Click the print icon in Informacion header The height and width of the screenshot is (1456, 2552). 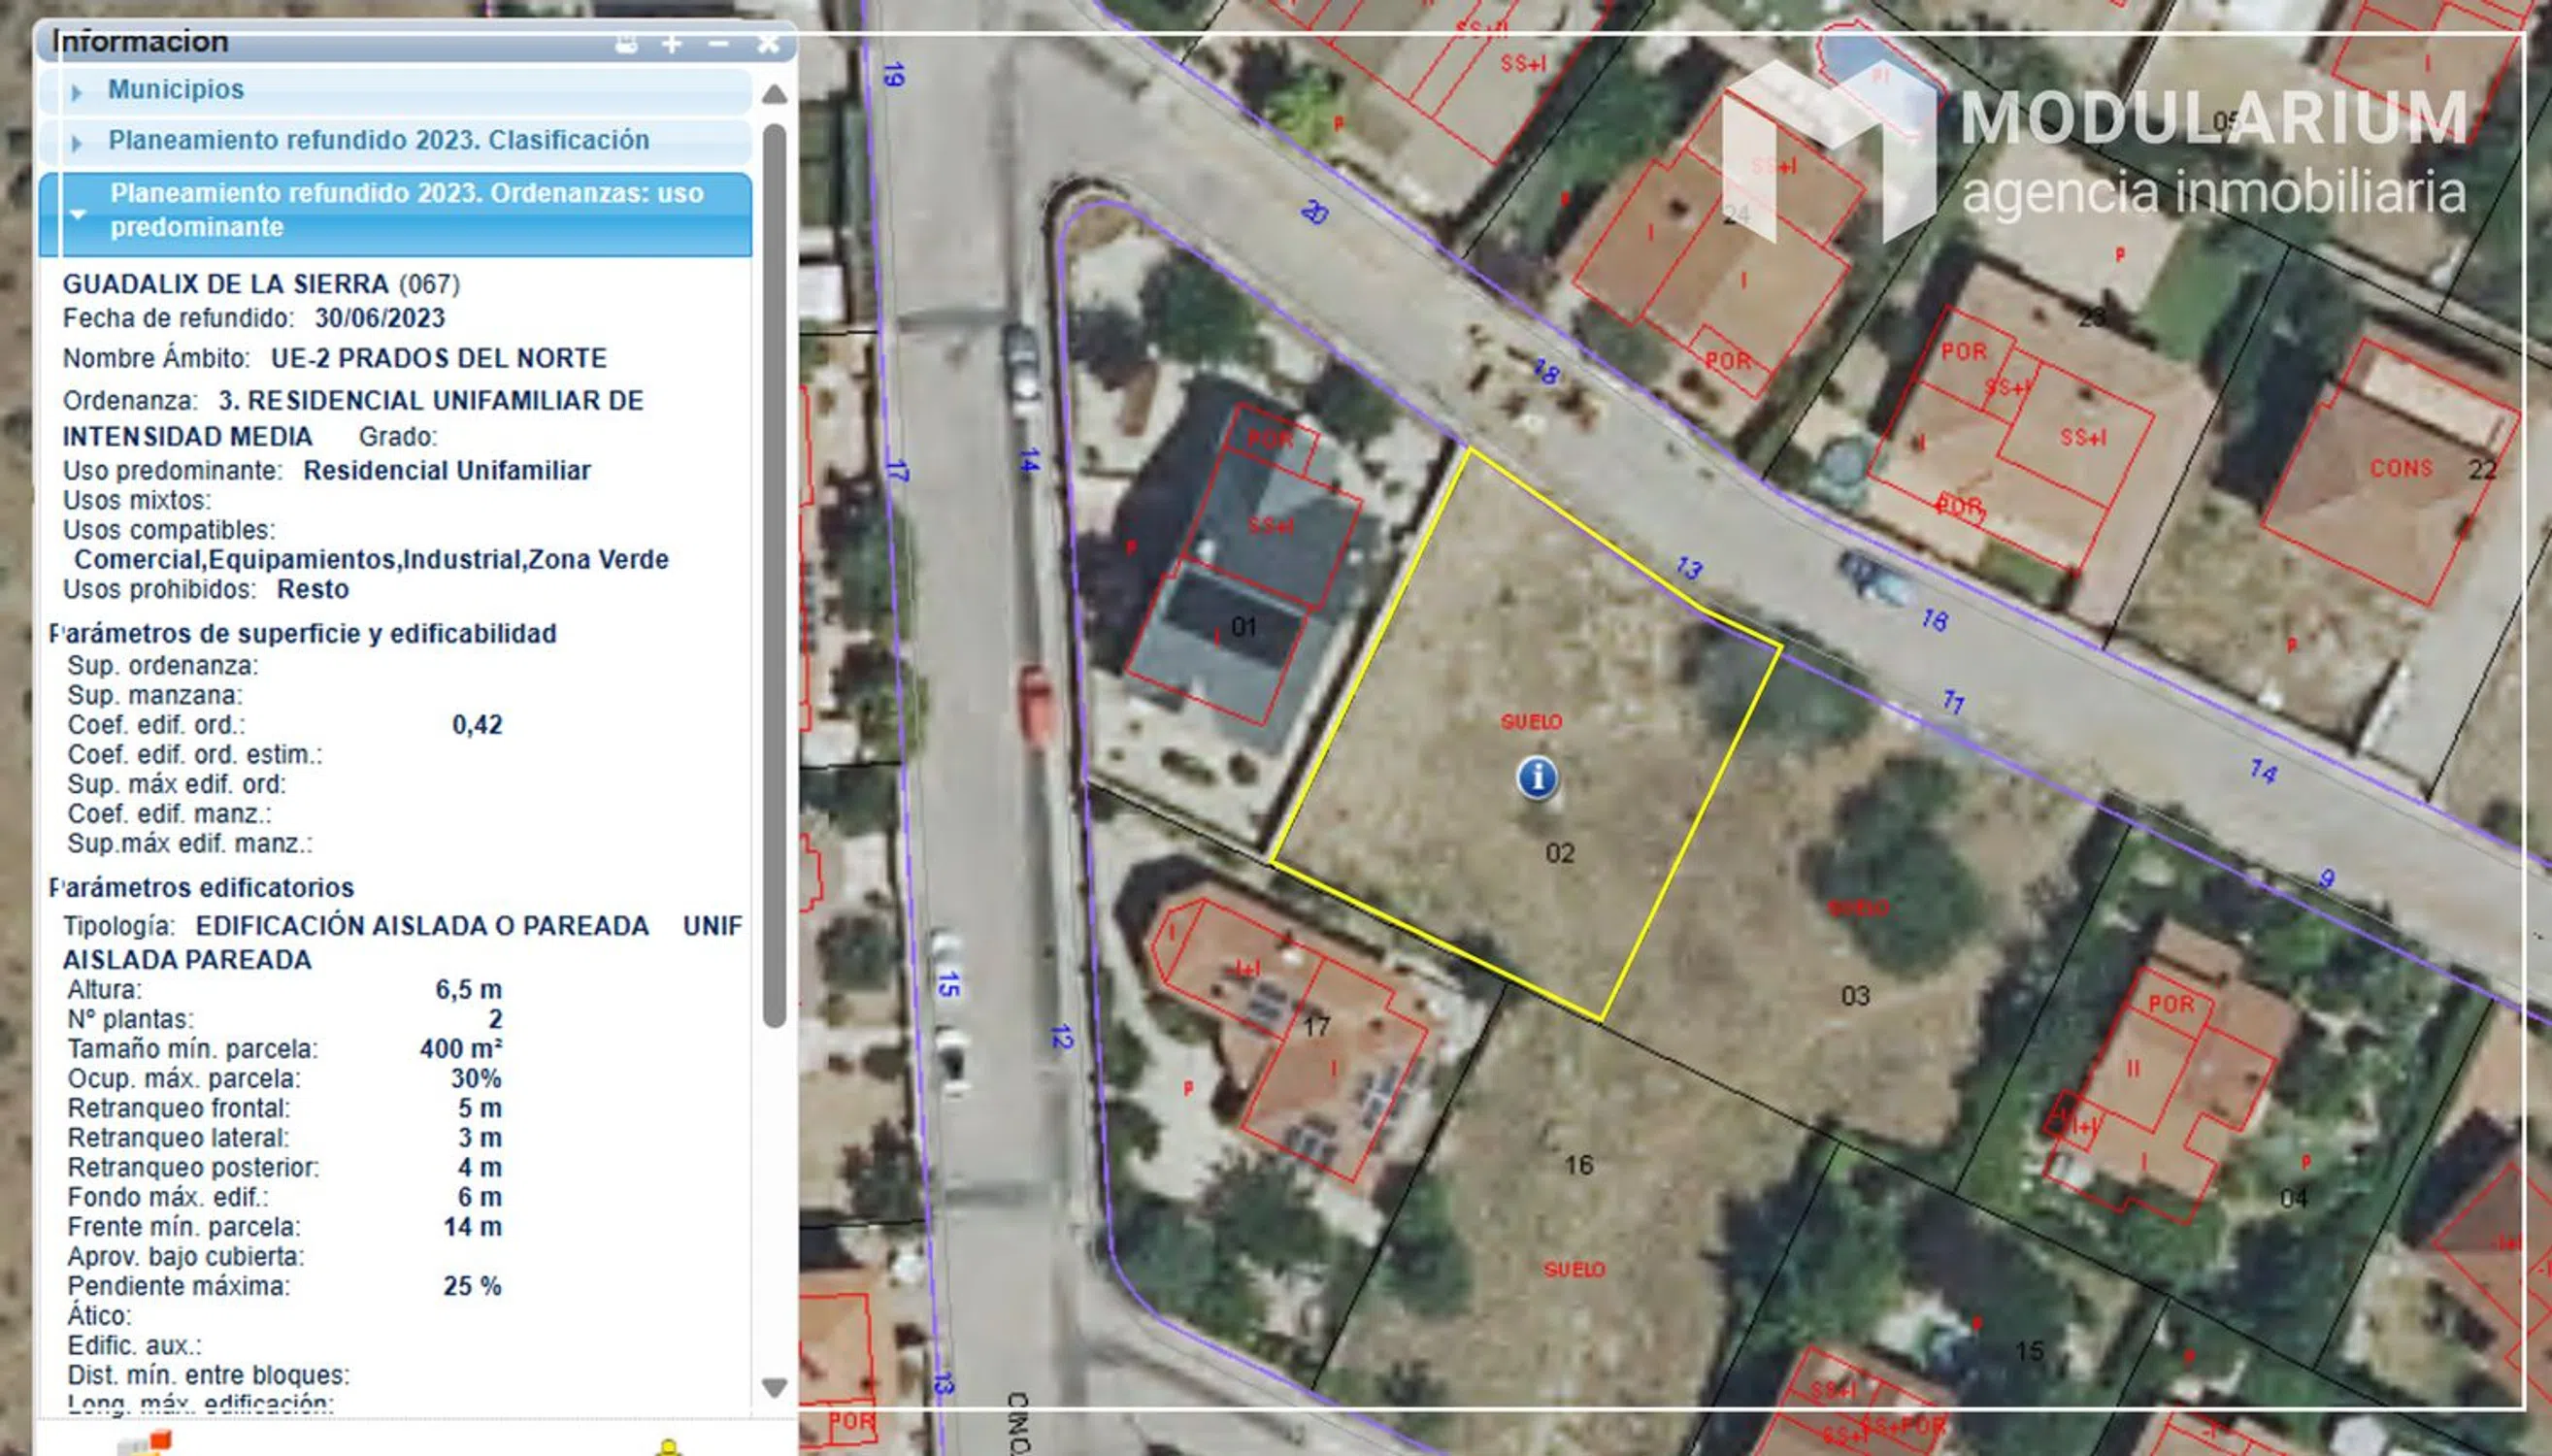[x=627, y=44]
